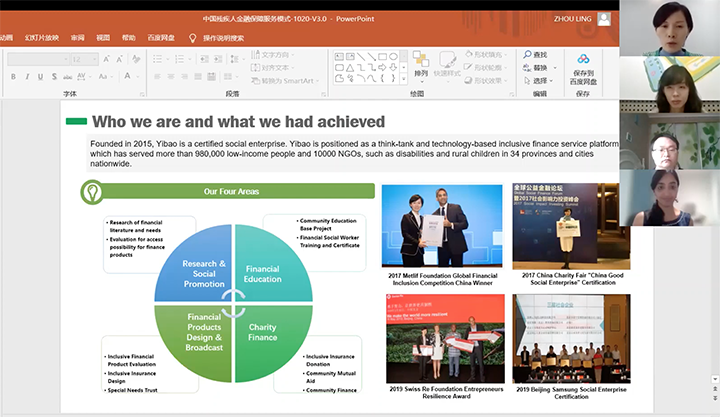Click the decrease indent icon
Image resolution: width=720 pixels, height=417 pixels.
[x=204, y=59]
